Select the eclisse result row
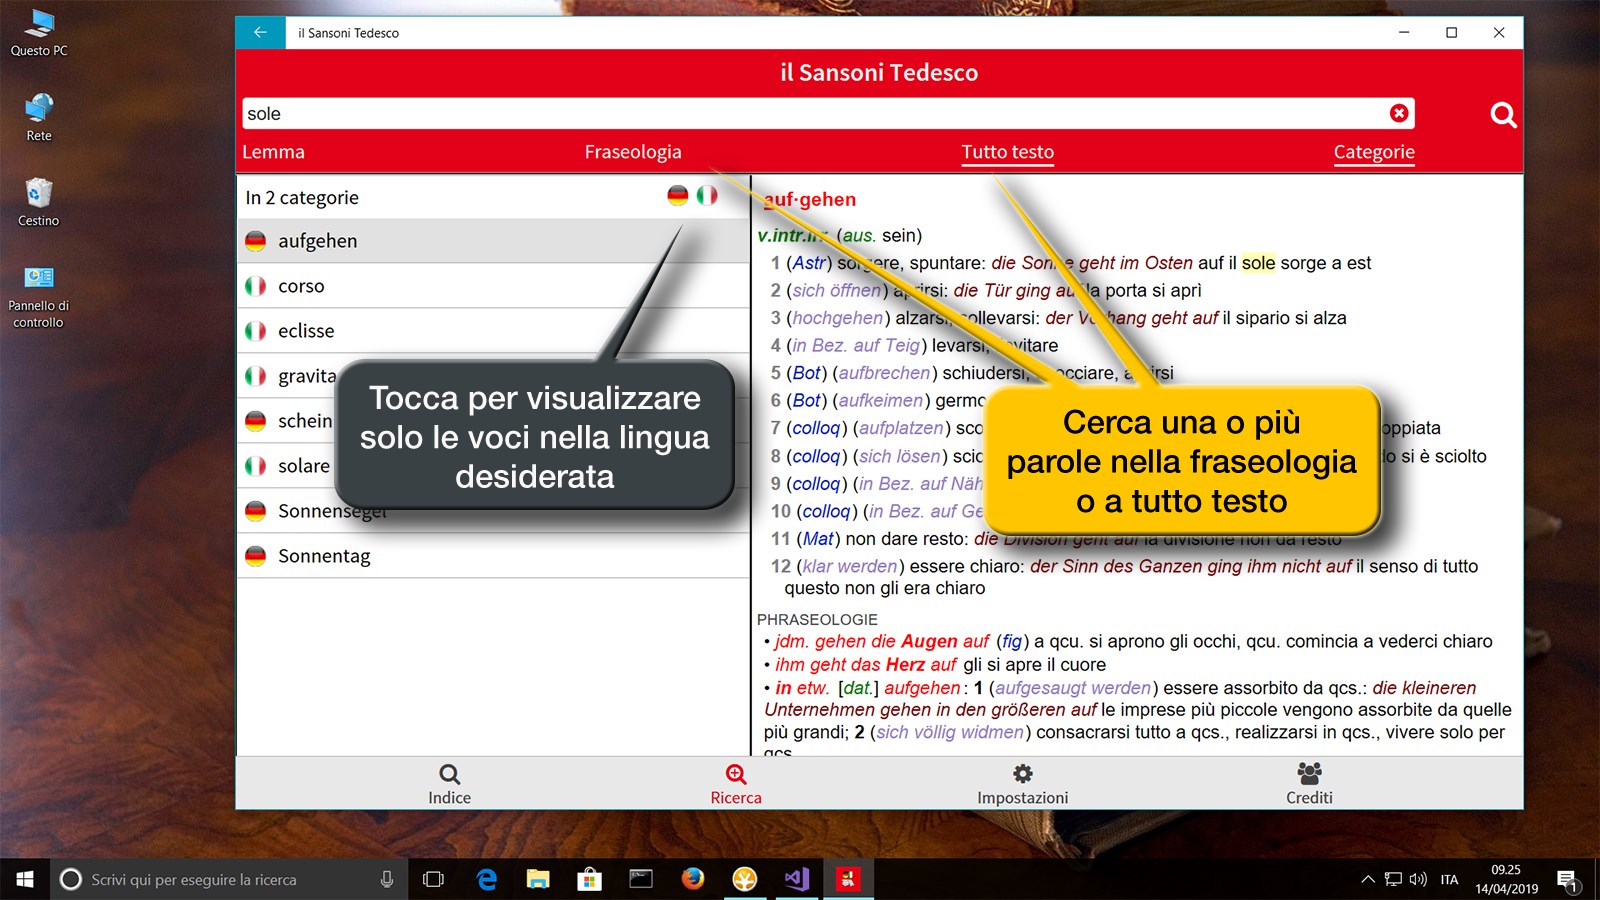Viewport: 1600px width, 900px height. 493,331
